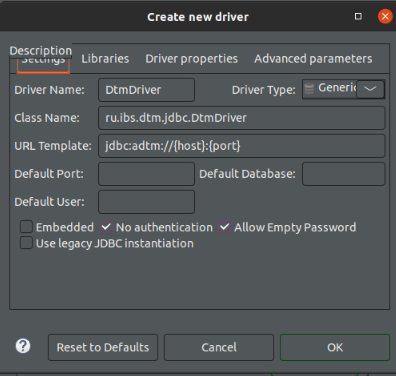Enable Use legacy JDBC instantiation
The width and height of the screenshot is (396, 376).
26,243
